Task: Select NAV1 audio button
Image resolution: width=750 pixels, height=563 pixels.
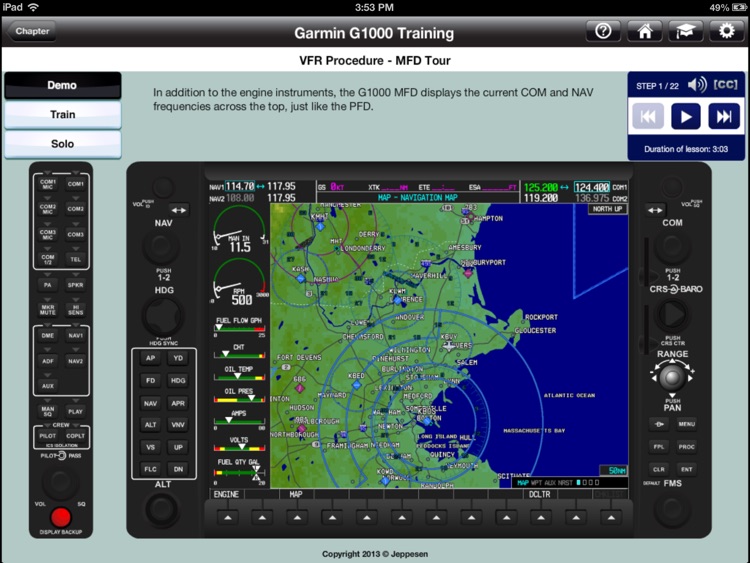Action: (76, 335)
